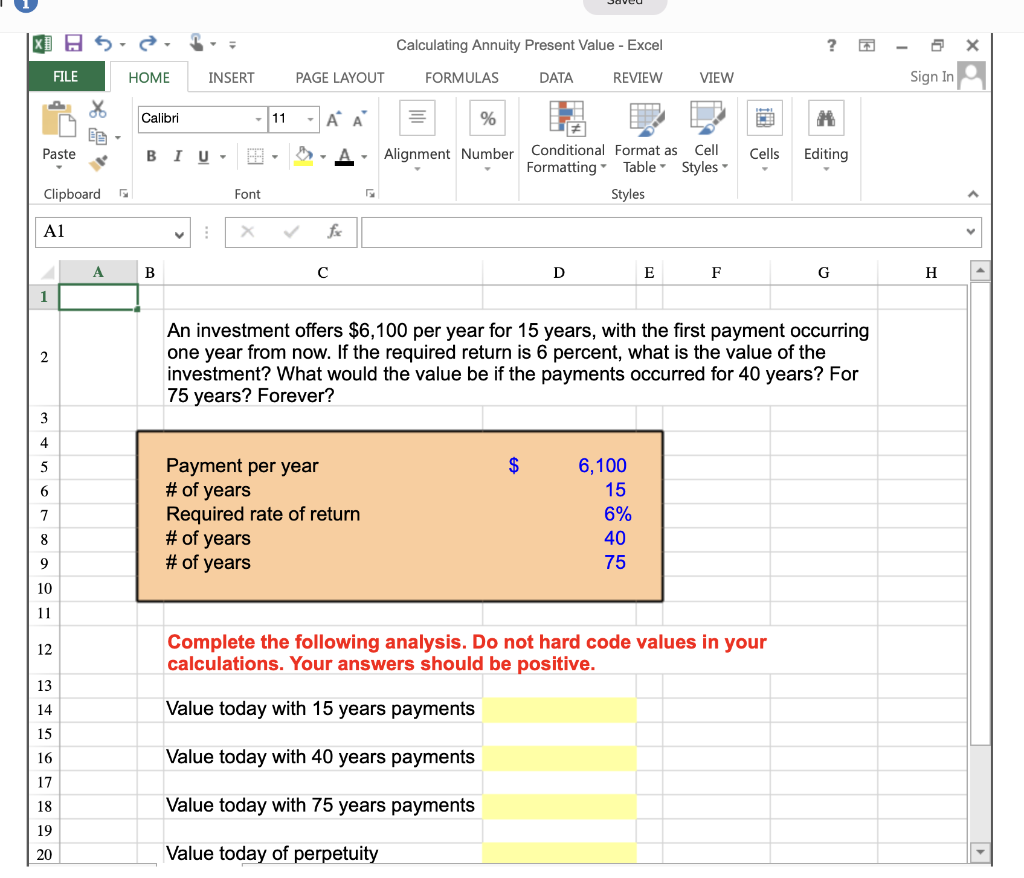Select the Cut (scissors) icon
This screenshot has width=1024, height=878.
97,110
